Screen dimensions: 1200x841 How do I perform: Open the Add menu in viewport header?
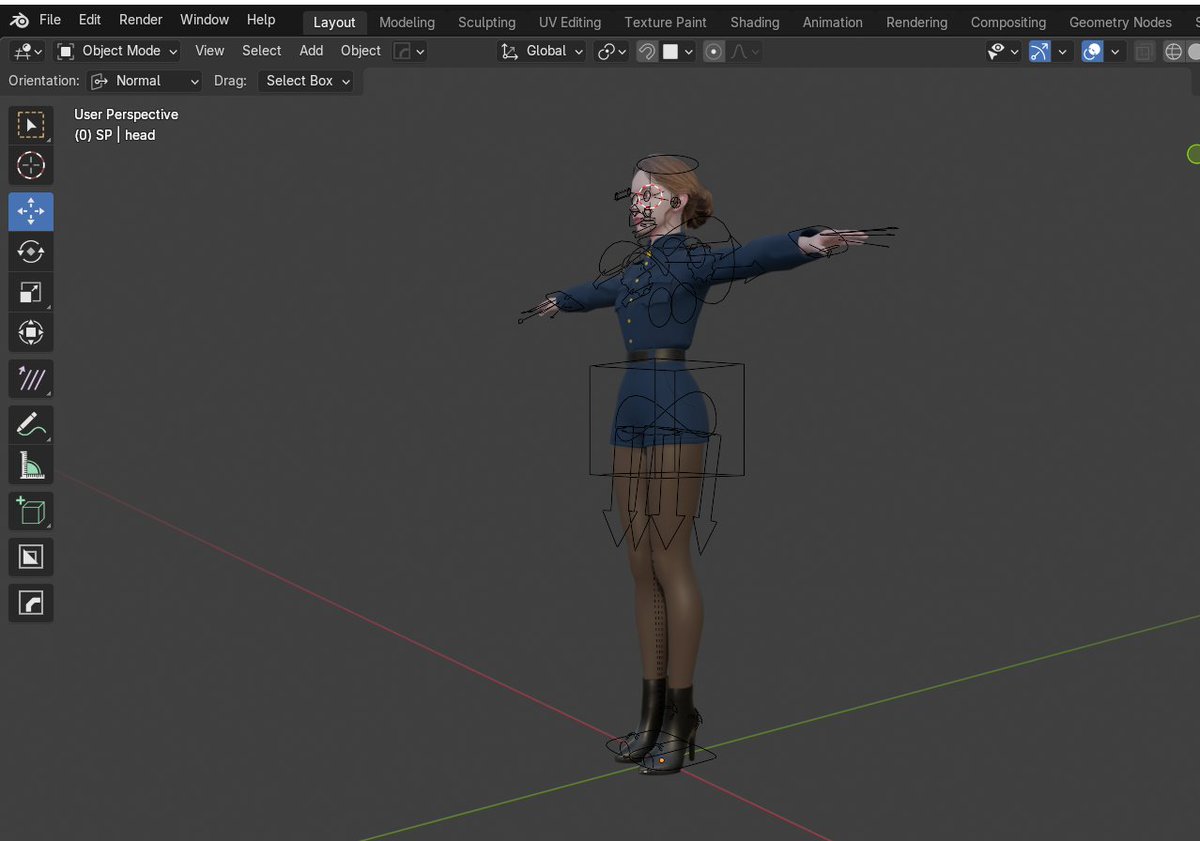click(311, 51)
